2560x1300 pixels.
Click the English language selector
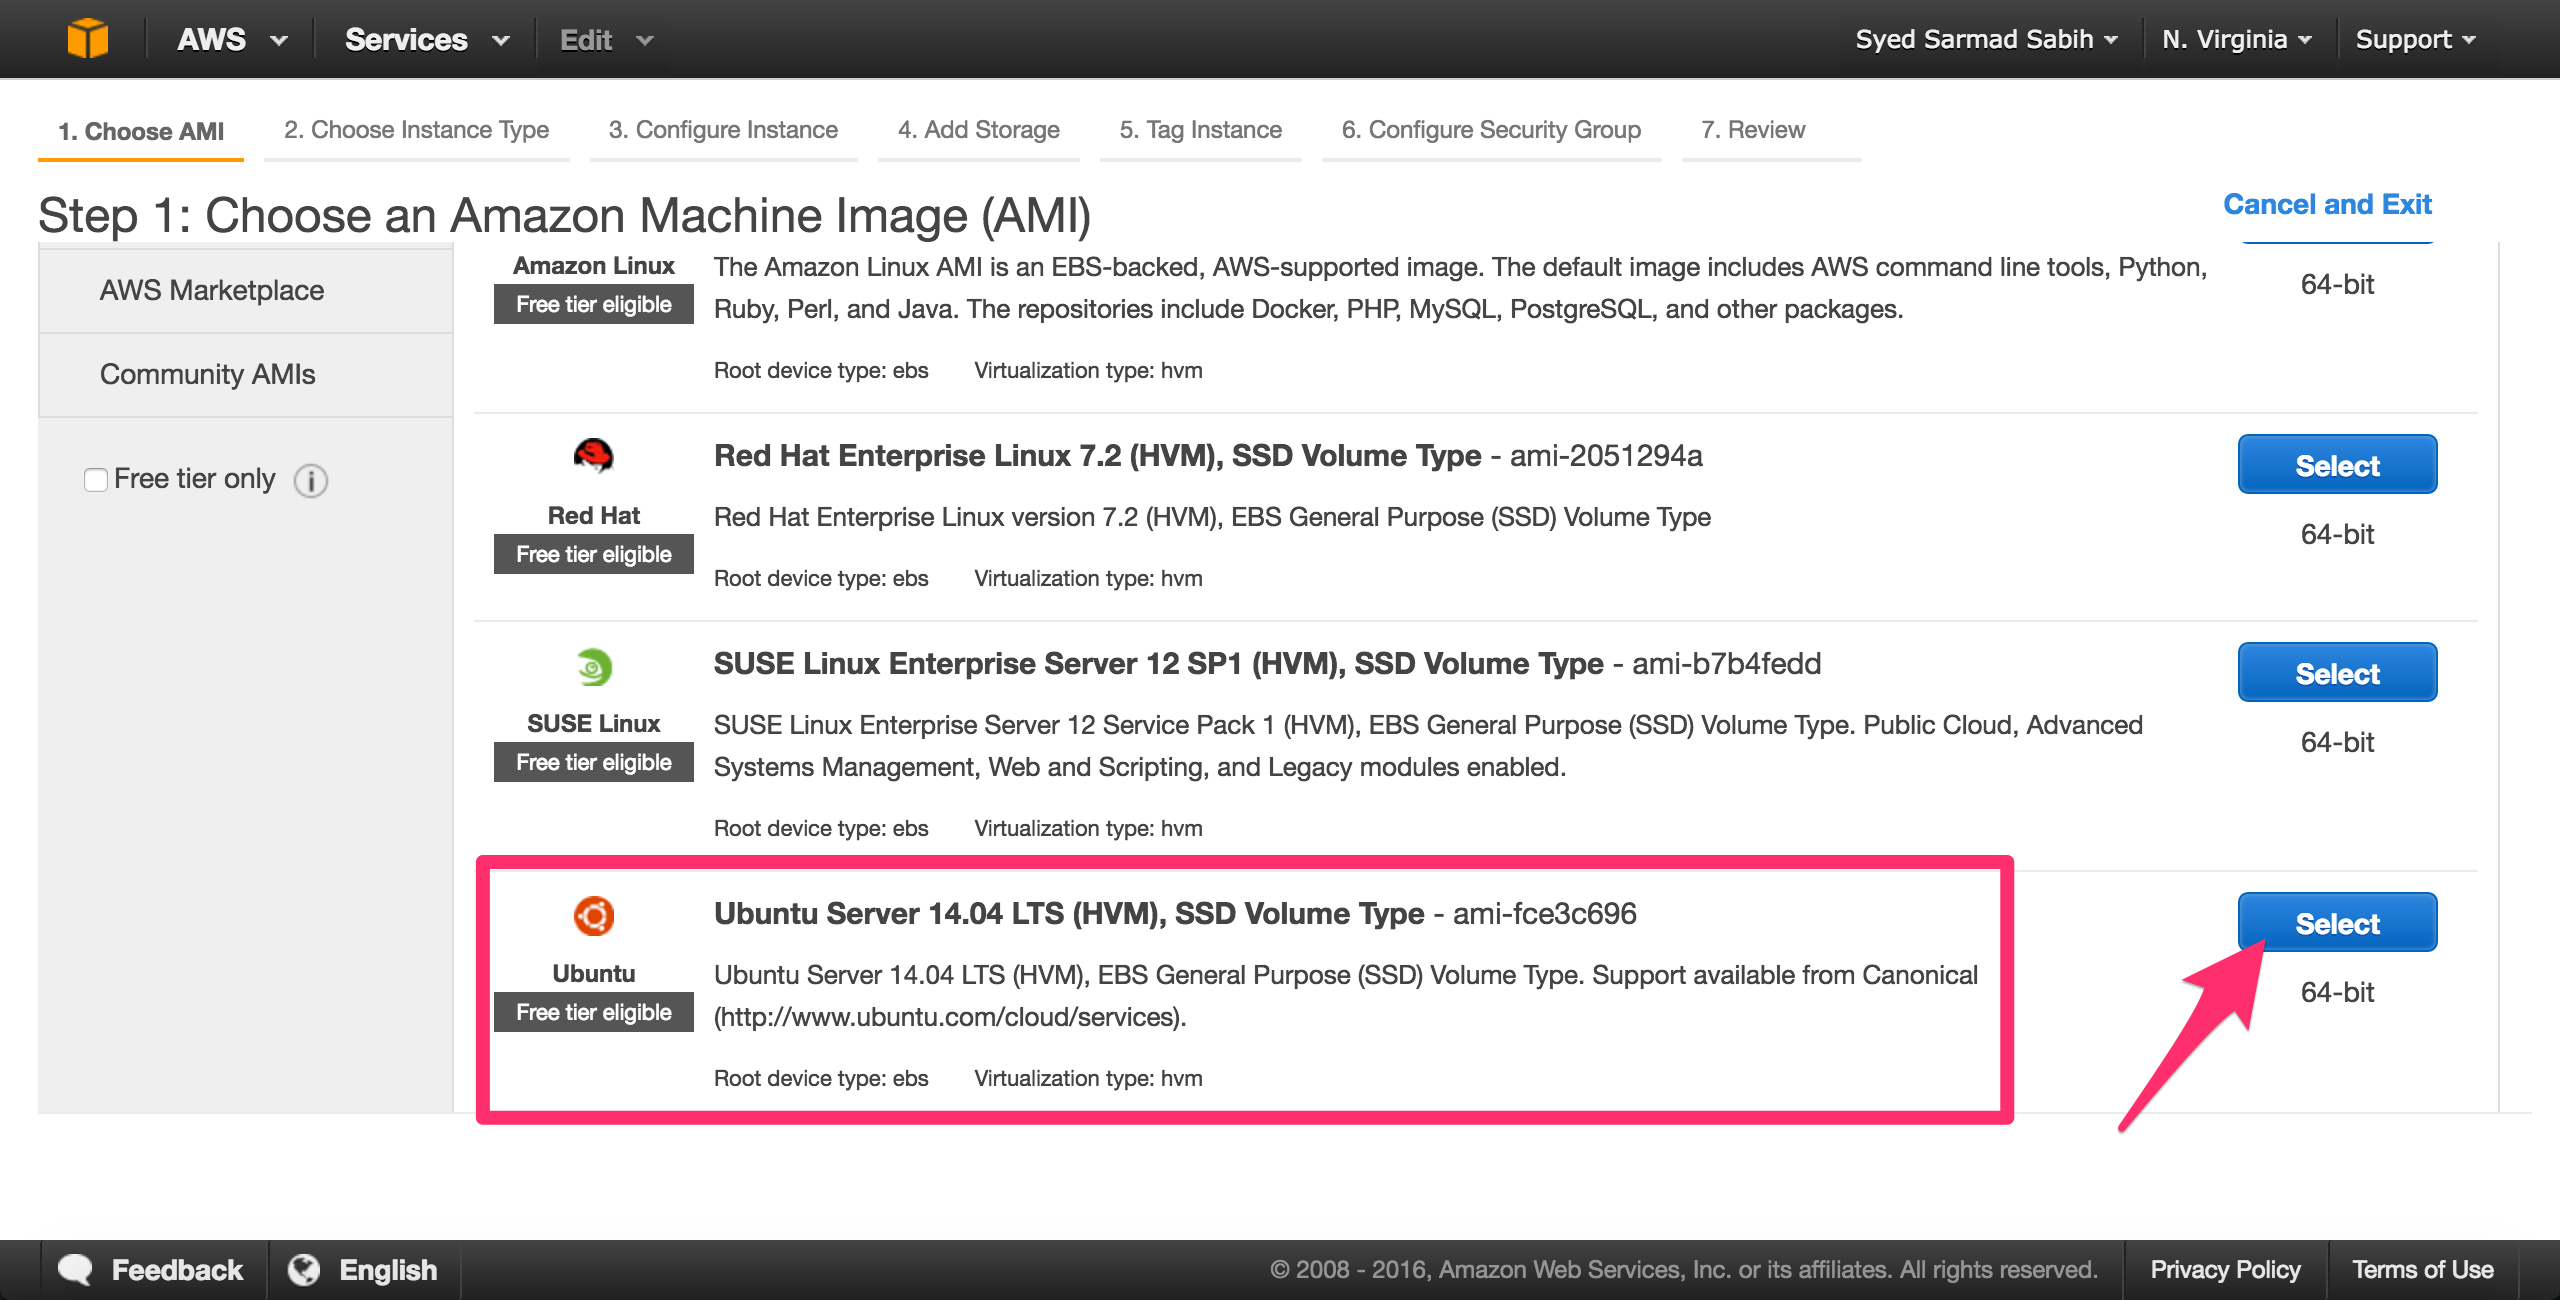364,1270
